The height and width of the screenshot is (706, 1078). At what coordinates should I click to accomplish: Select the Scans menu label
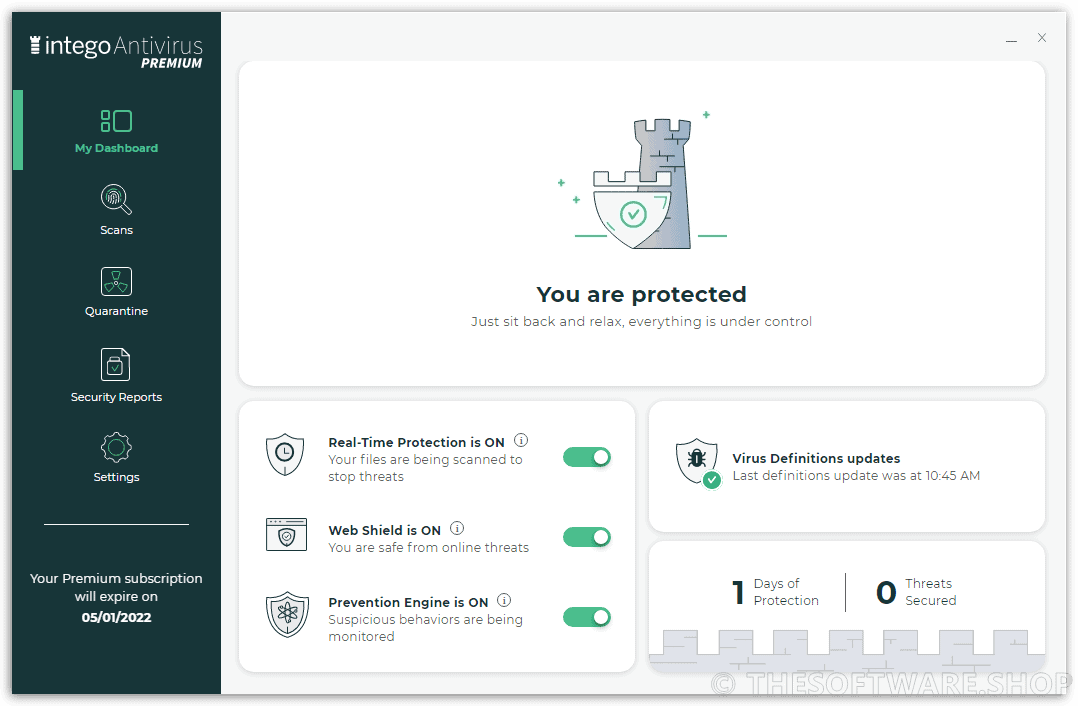[116, 230]
